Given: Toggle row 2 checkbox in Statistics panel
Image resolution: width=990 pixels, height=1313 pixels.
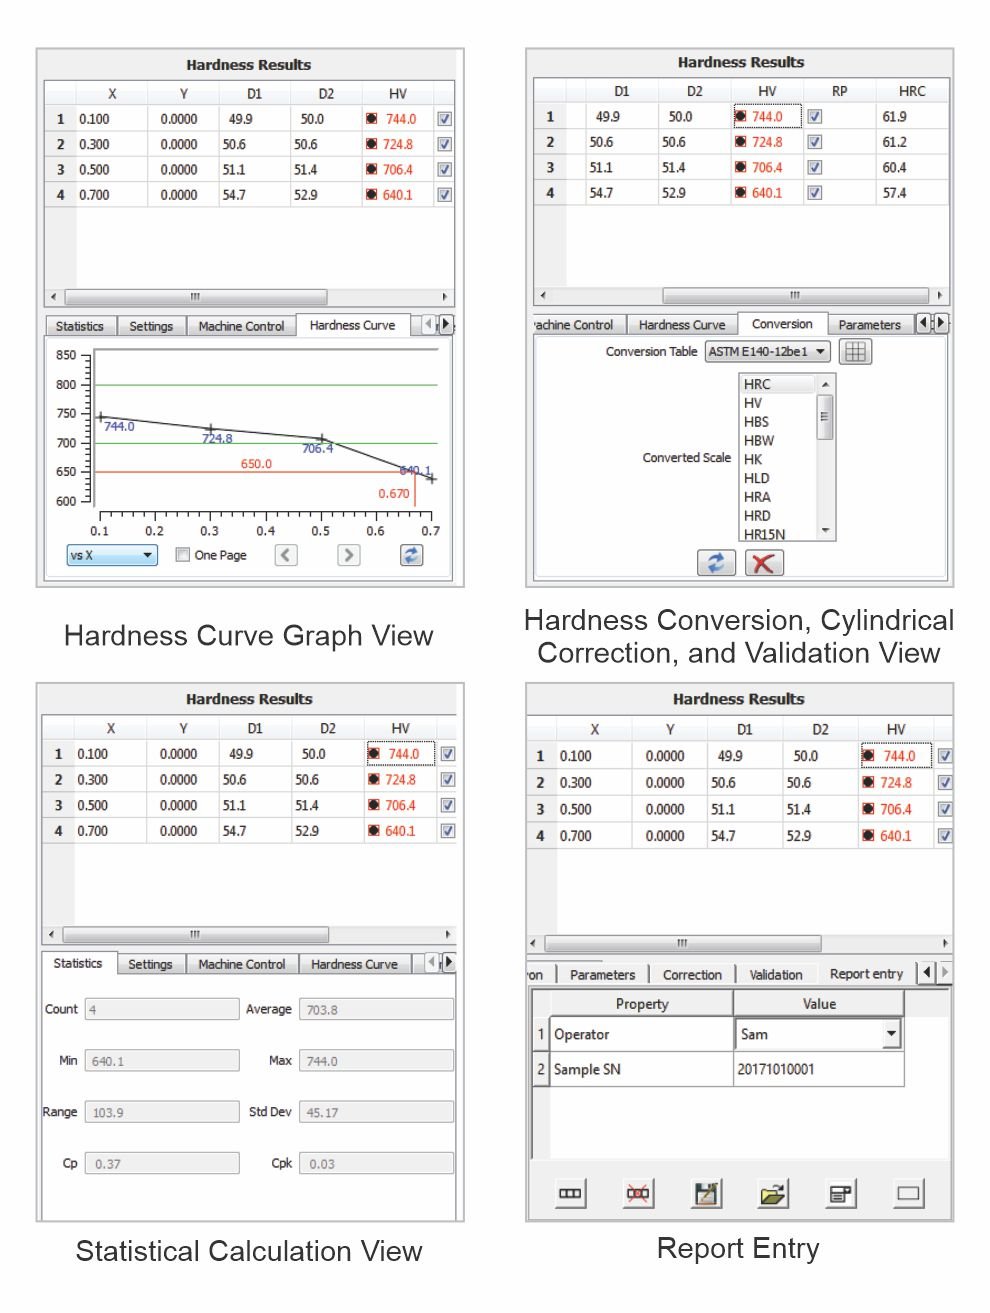Looking at the screenshot, I should 448,780.
